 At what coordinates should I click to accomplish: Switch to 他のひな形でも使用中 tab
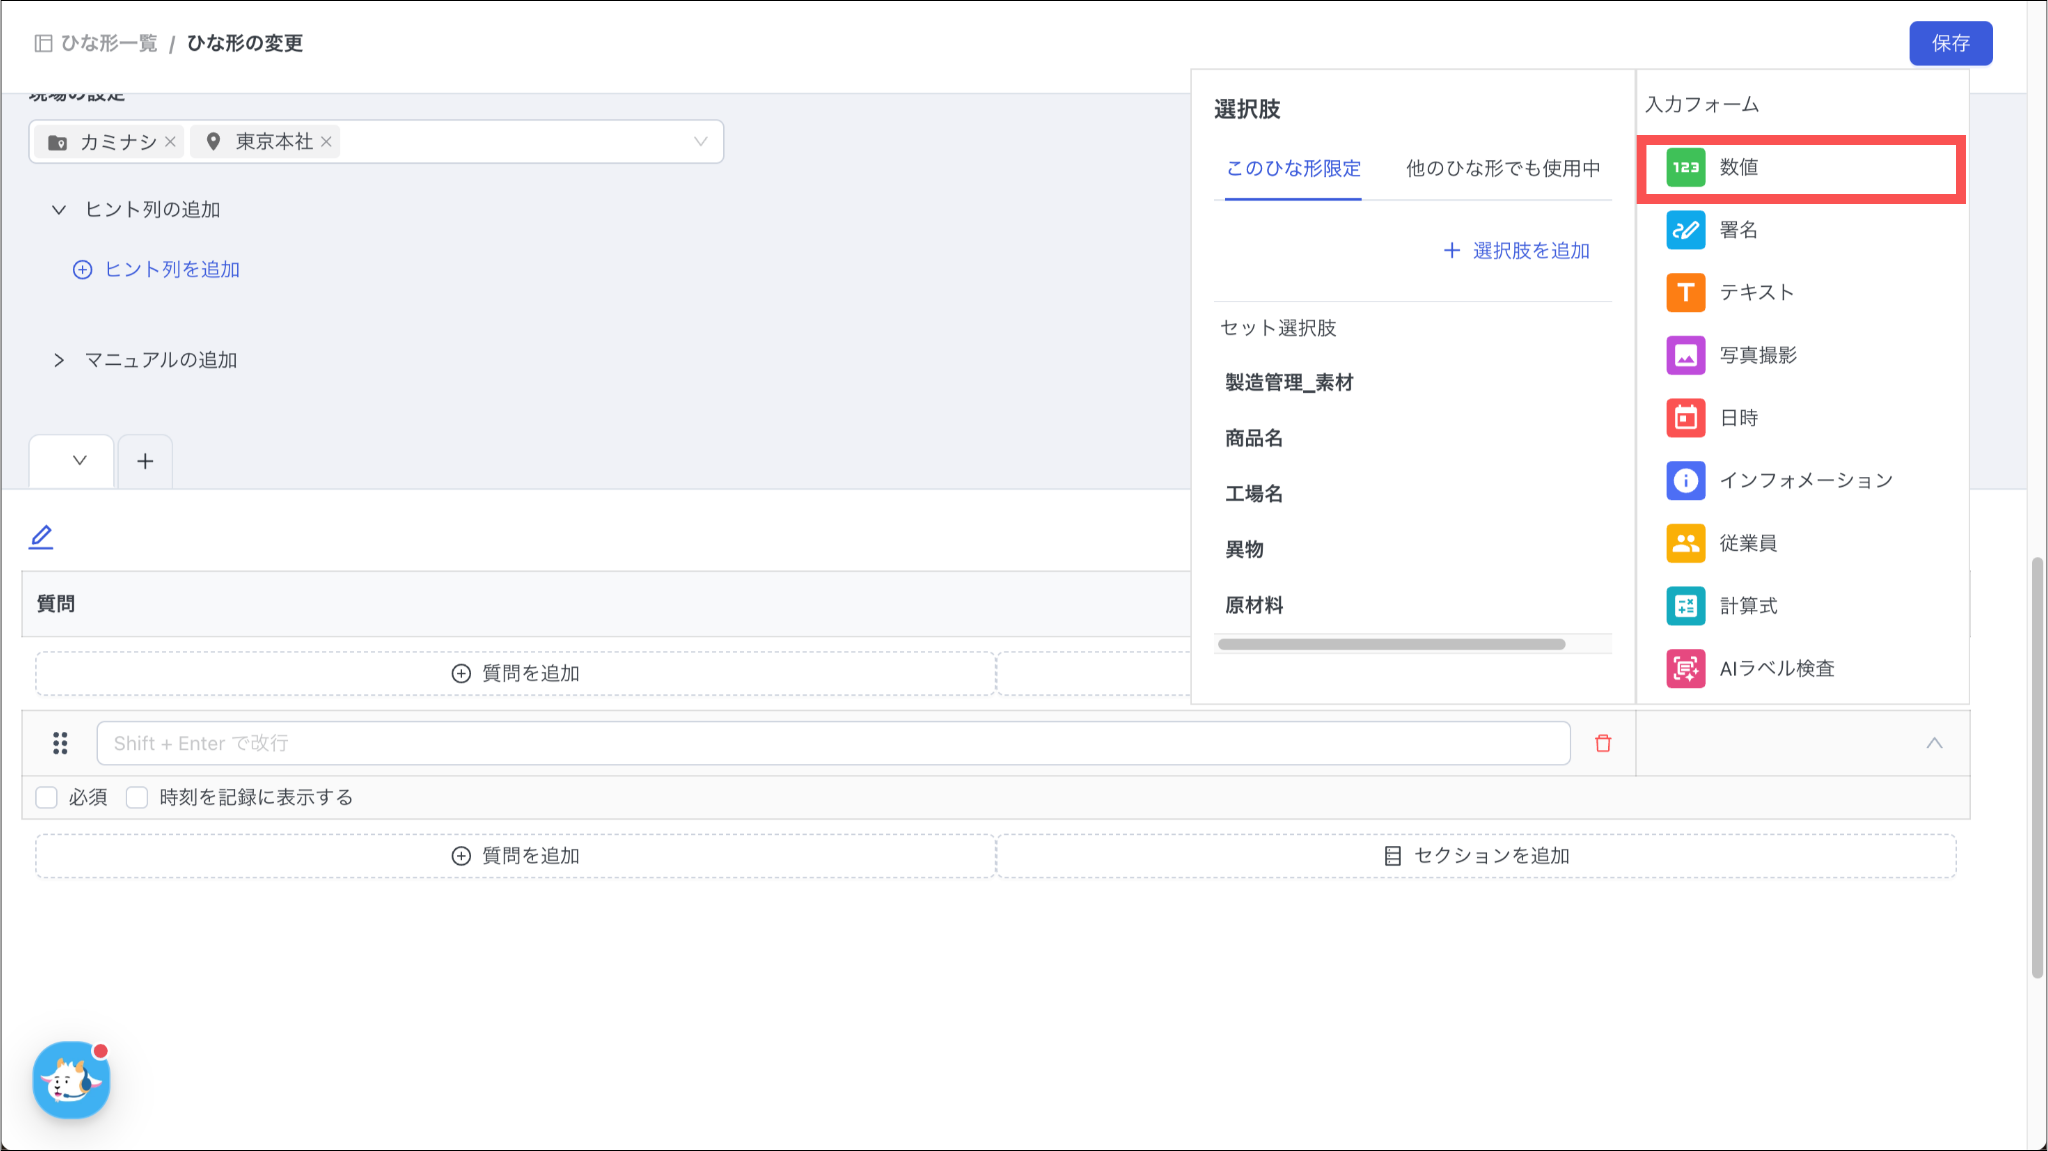(1502, 169)
